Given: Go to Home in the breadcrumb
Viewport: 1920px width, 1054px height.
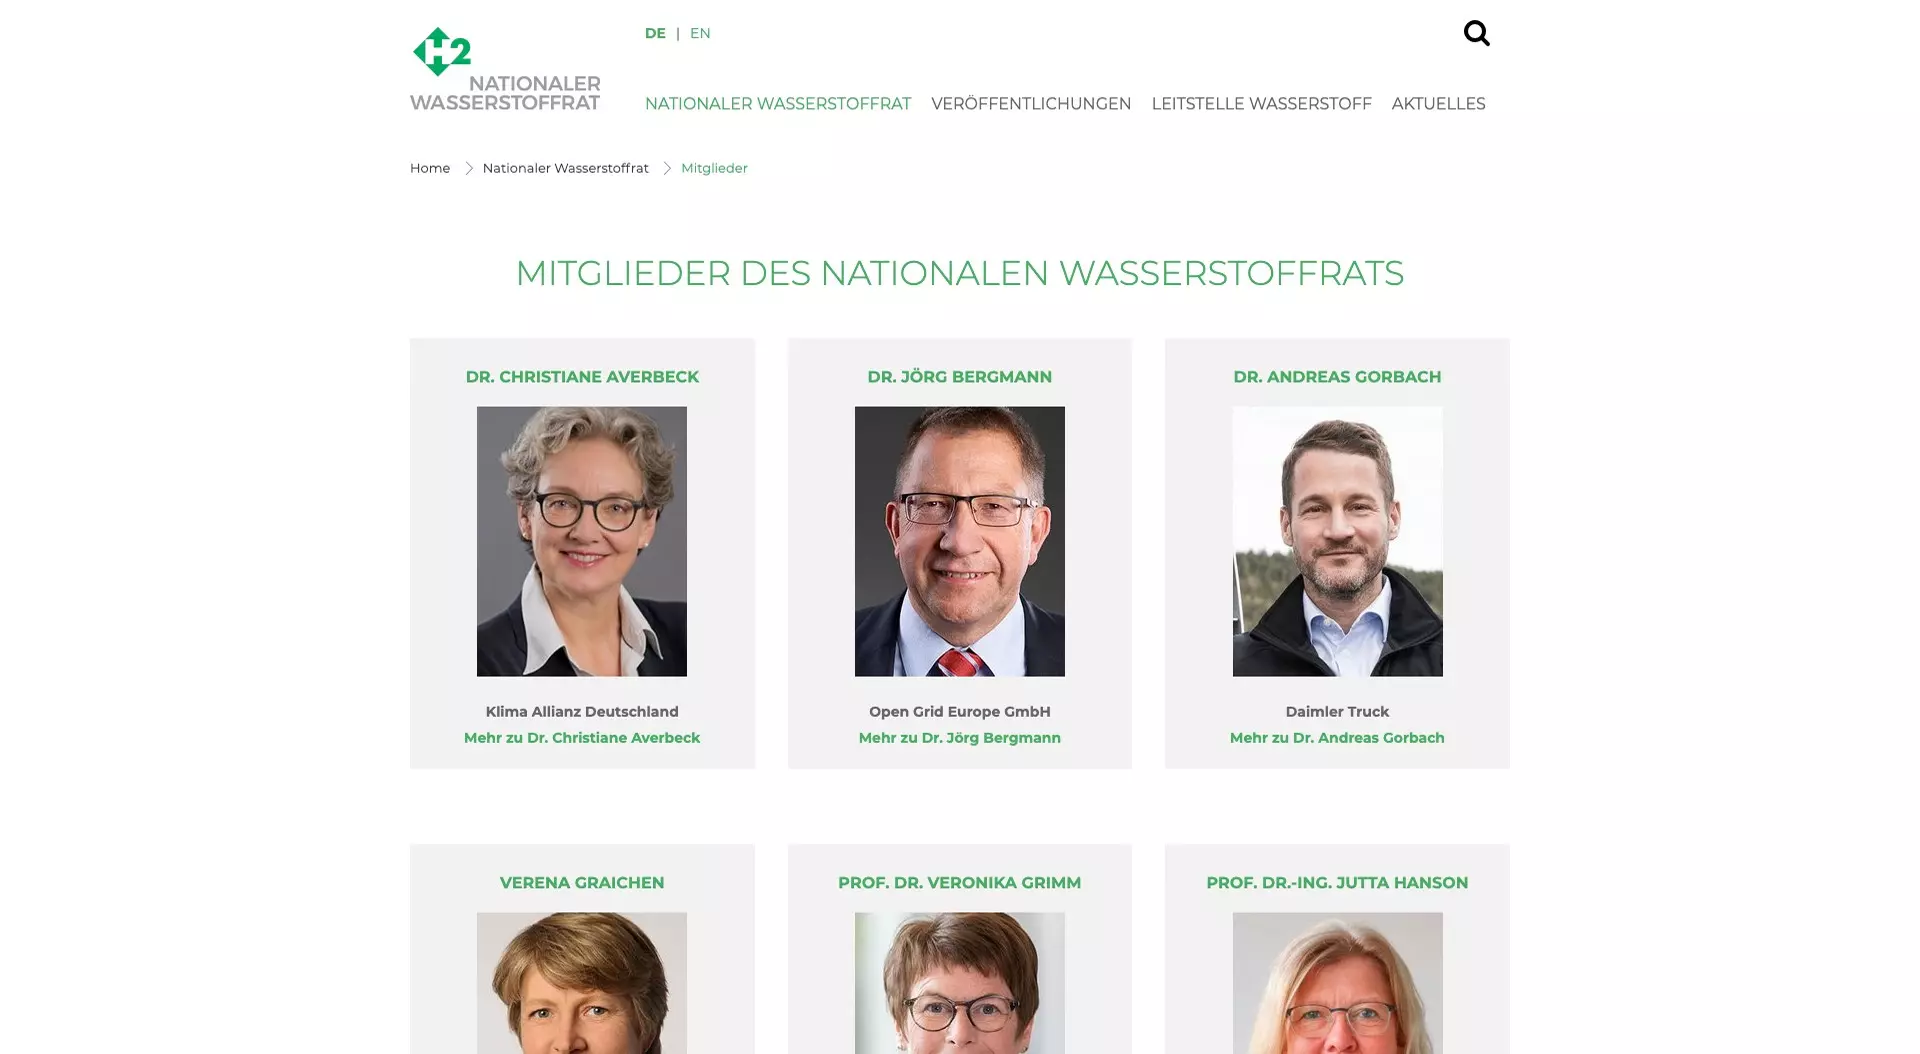Looking at the screenshot, I should (430, 168).
